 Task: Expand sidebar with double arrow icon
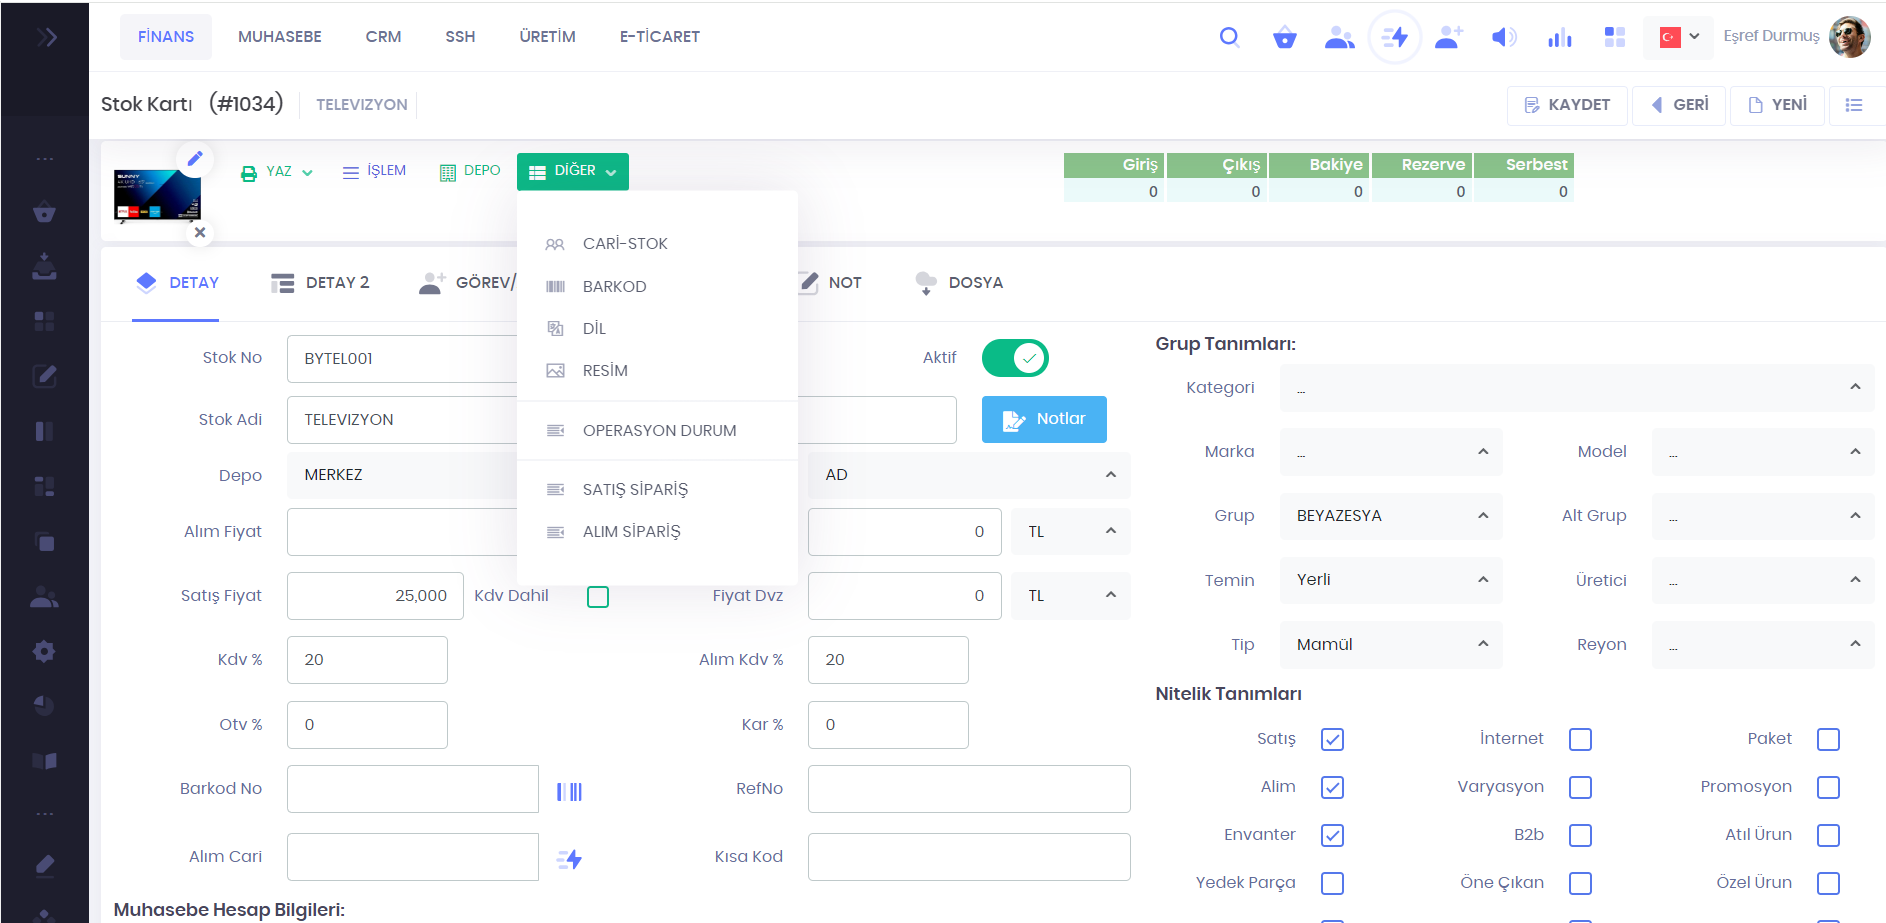(46, 37)
